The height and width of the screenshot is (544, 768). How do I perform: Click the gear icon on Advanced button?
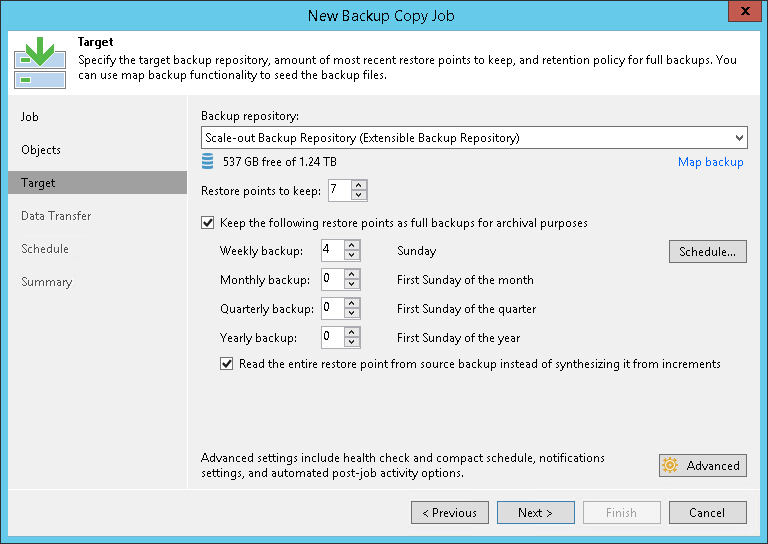coord(670,465)
